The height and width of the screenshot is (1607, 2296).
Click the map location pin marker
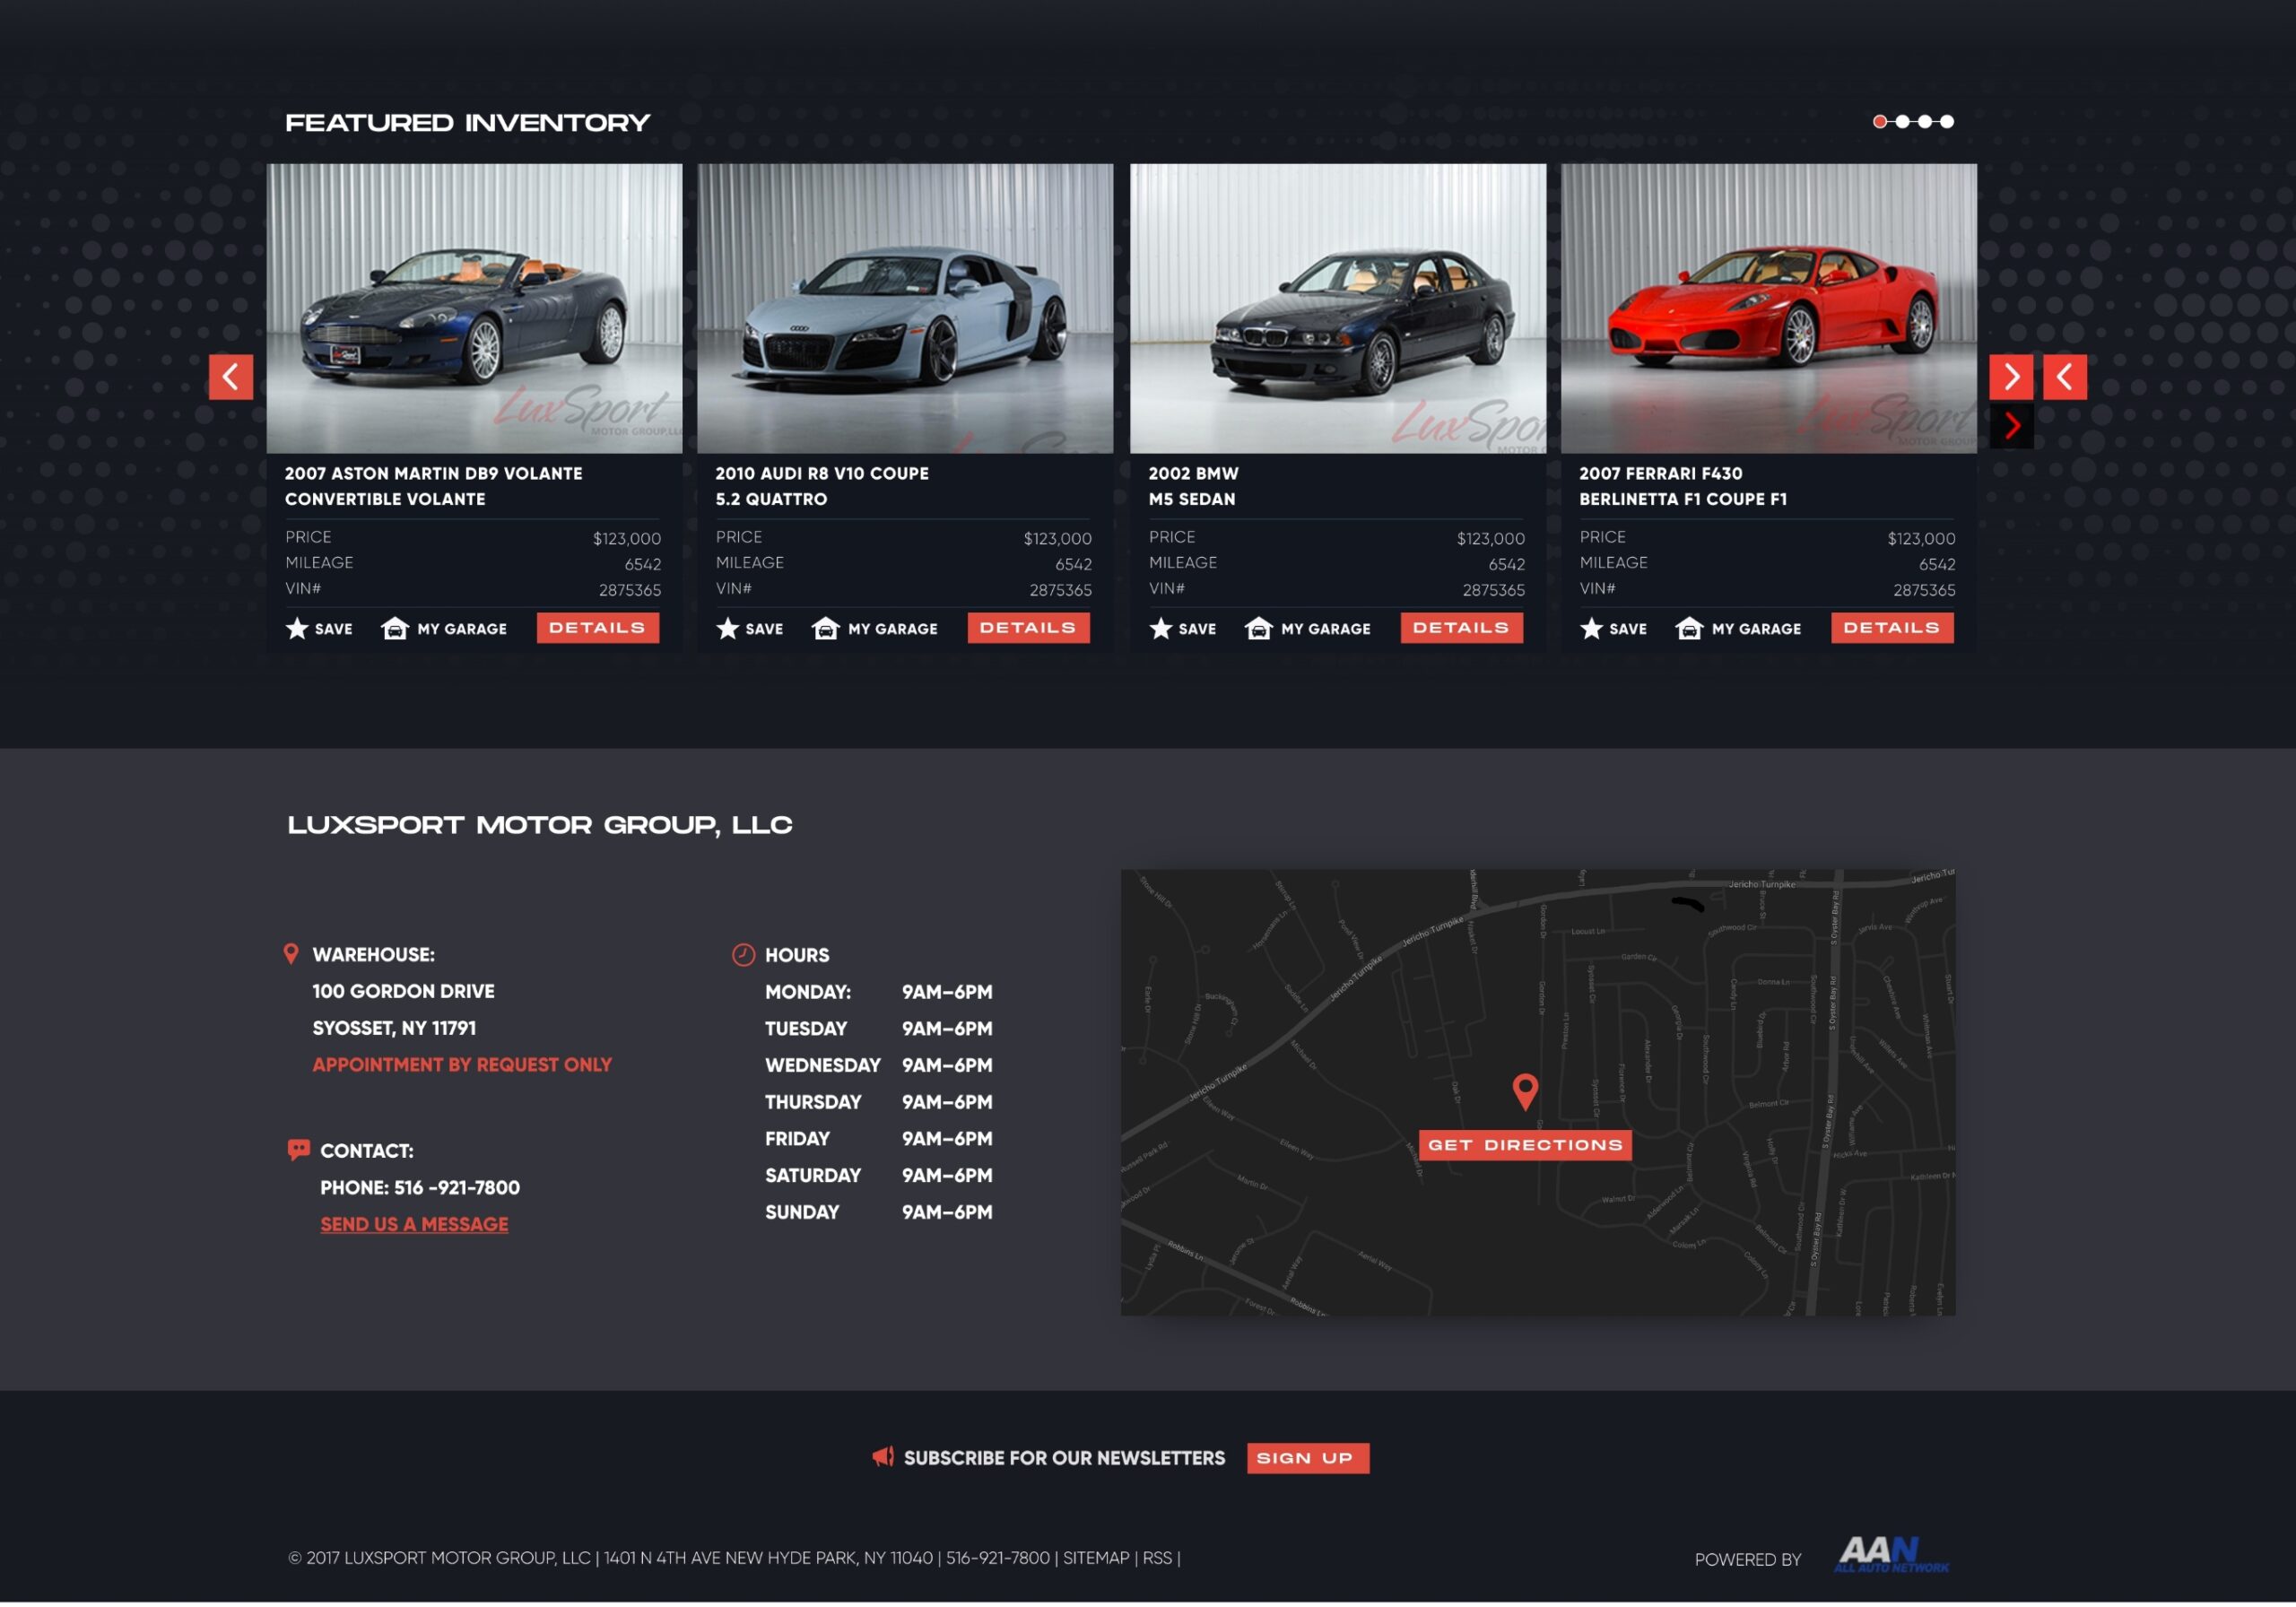[1526, 1093]
